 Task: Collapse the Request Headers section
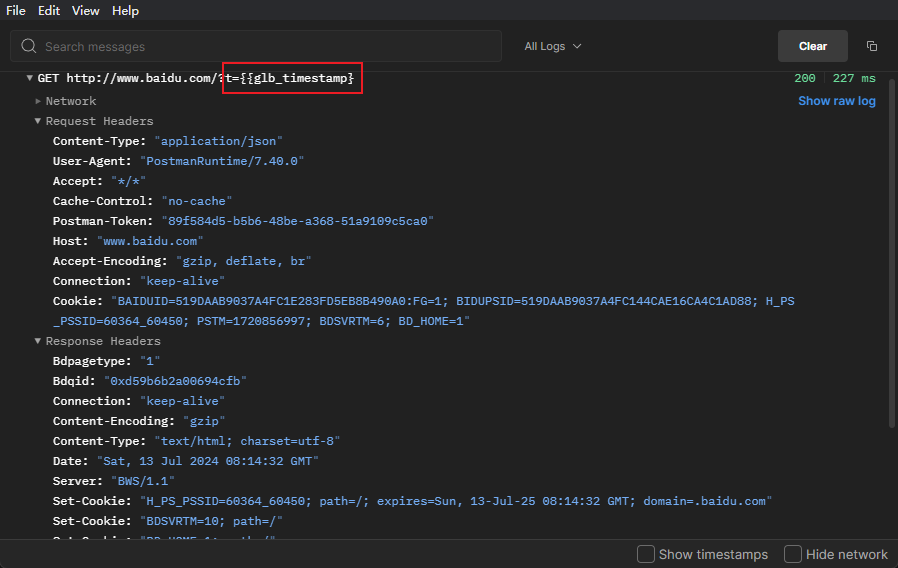(x=38, y=121)
